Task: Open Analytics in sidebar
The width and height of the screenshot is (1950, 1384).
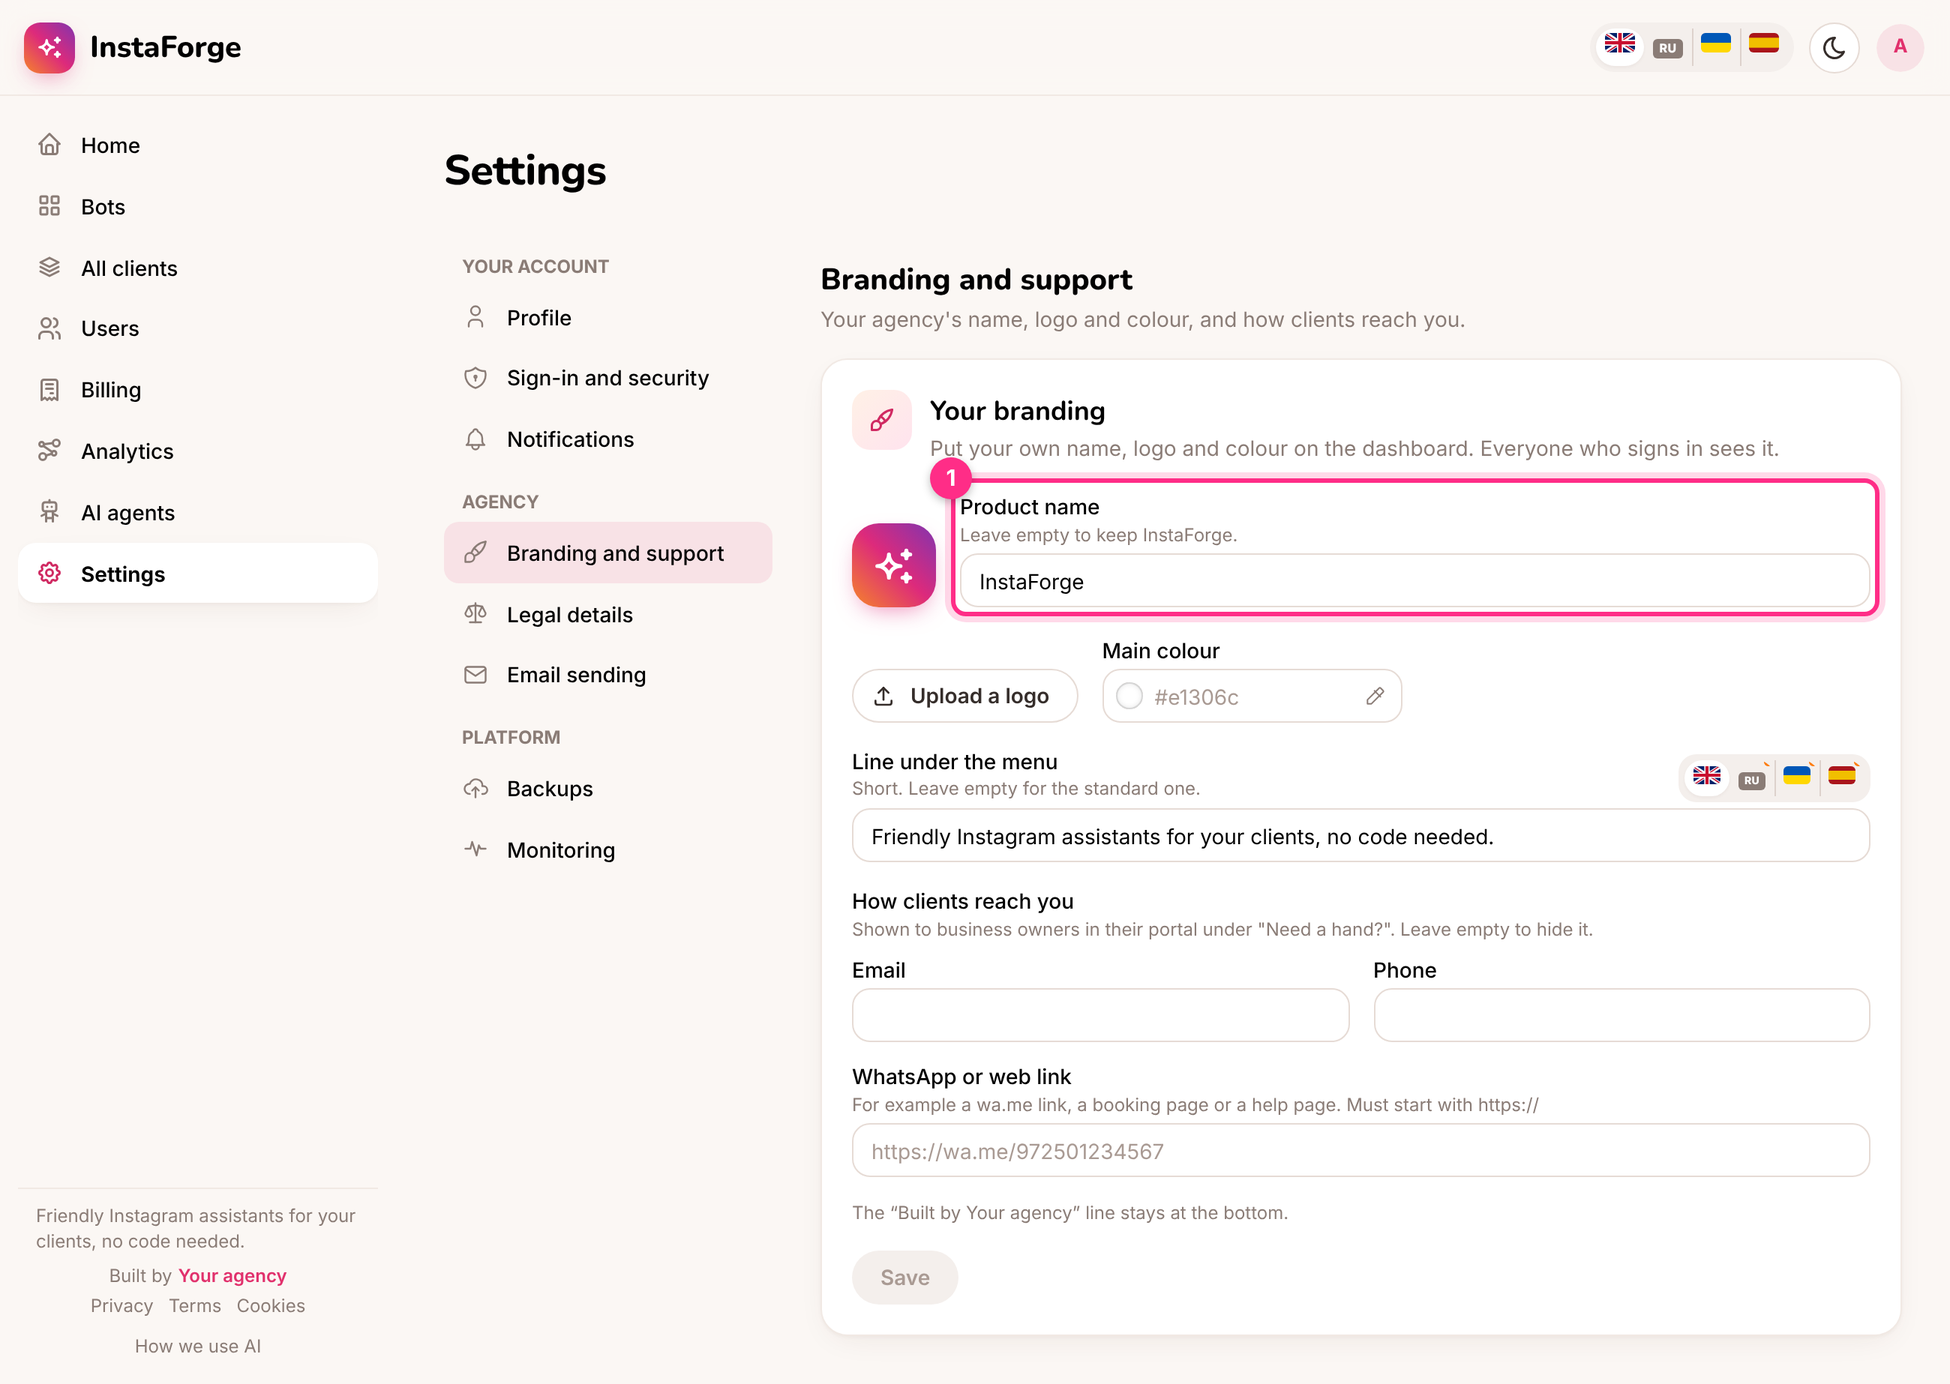Action: (x=197, y=451)
